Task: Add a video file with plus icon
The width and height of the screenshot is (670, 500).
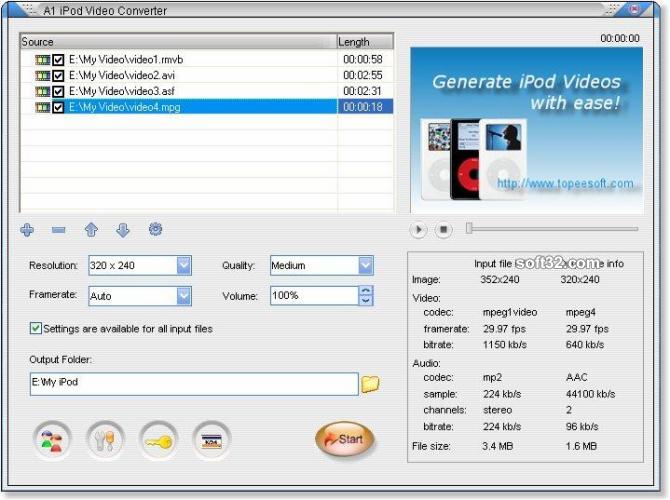Action: tap(27, 230)
